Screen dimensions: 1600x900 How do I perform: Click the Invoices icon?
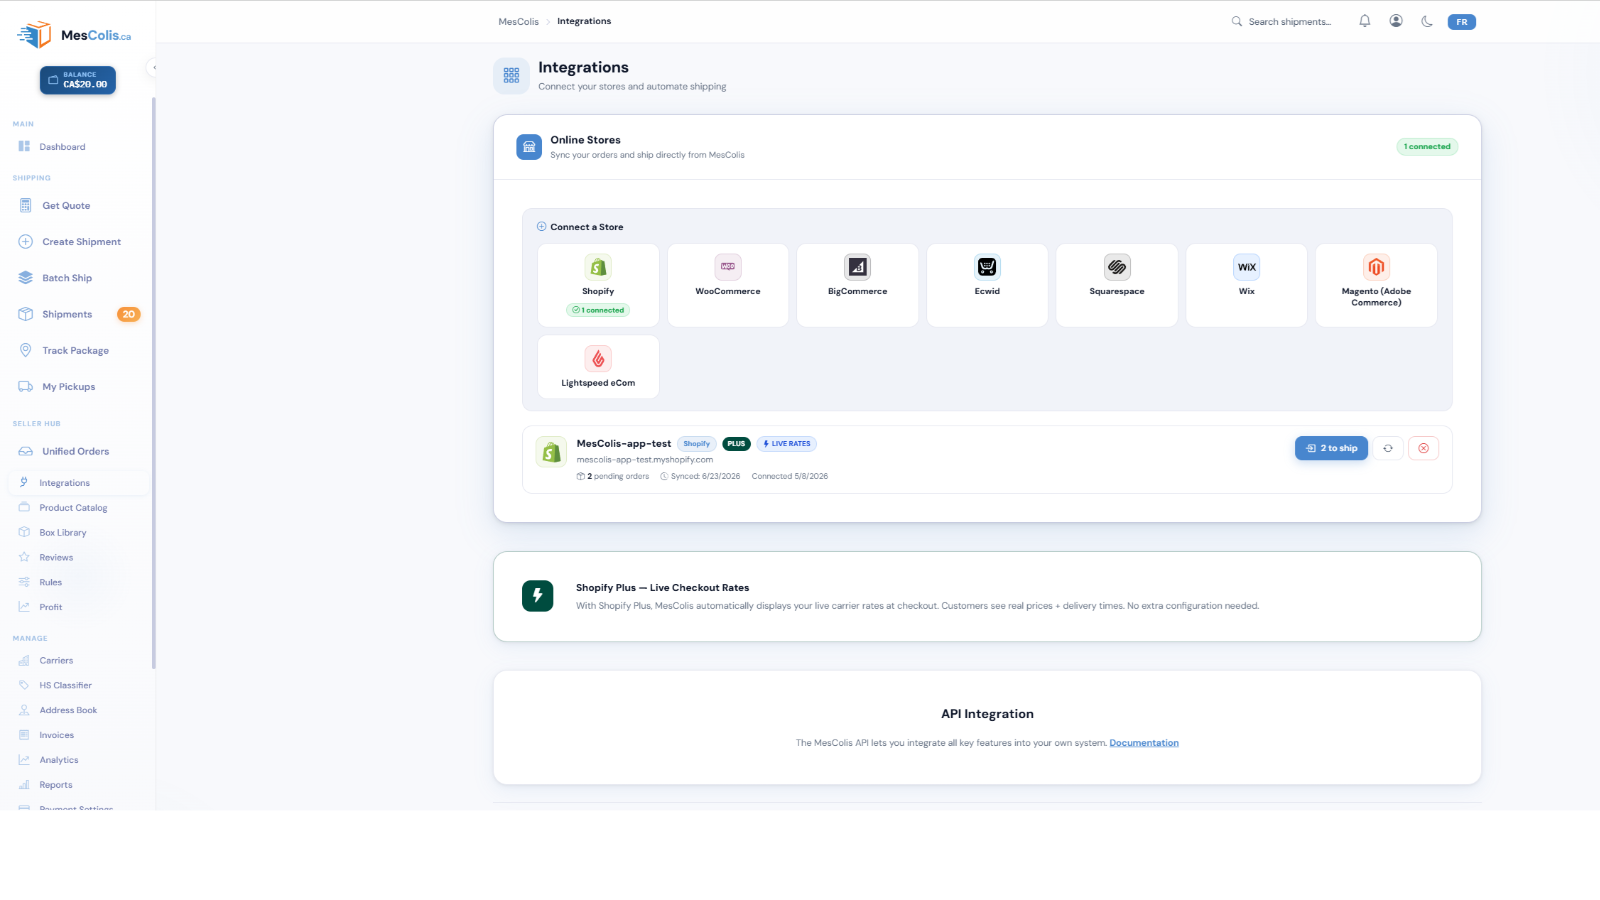[x=24, y=735]
